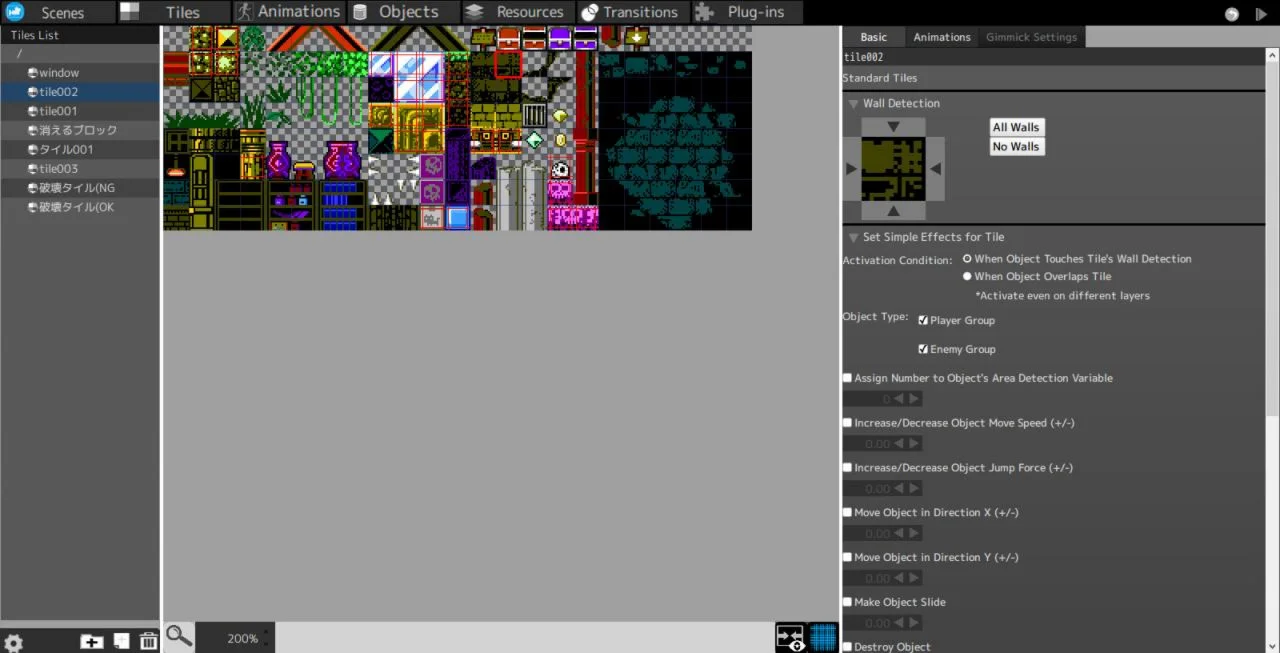Enable Assign Number to Object's Area Detection Variable
The width and height of the screenshot is (1280, 653).
point(848,378)
